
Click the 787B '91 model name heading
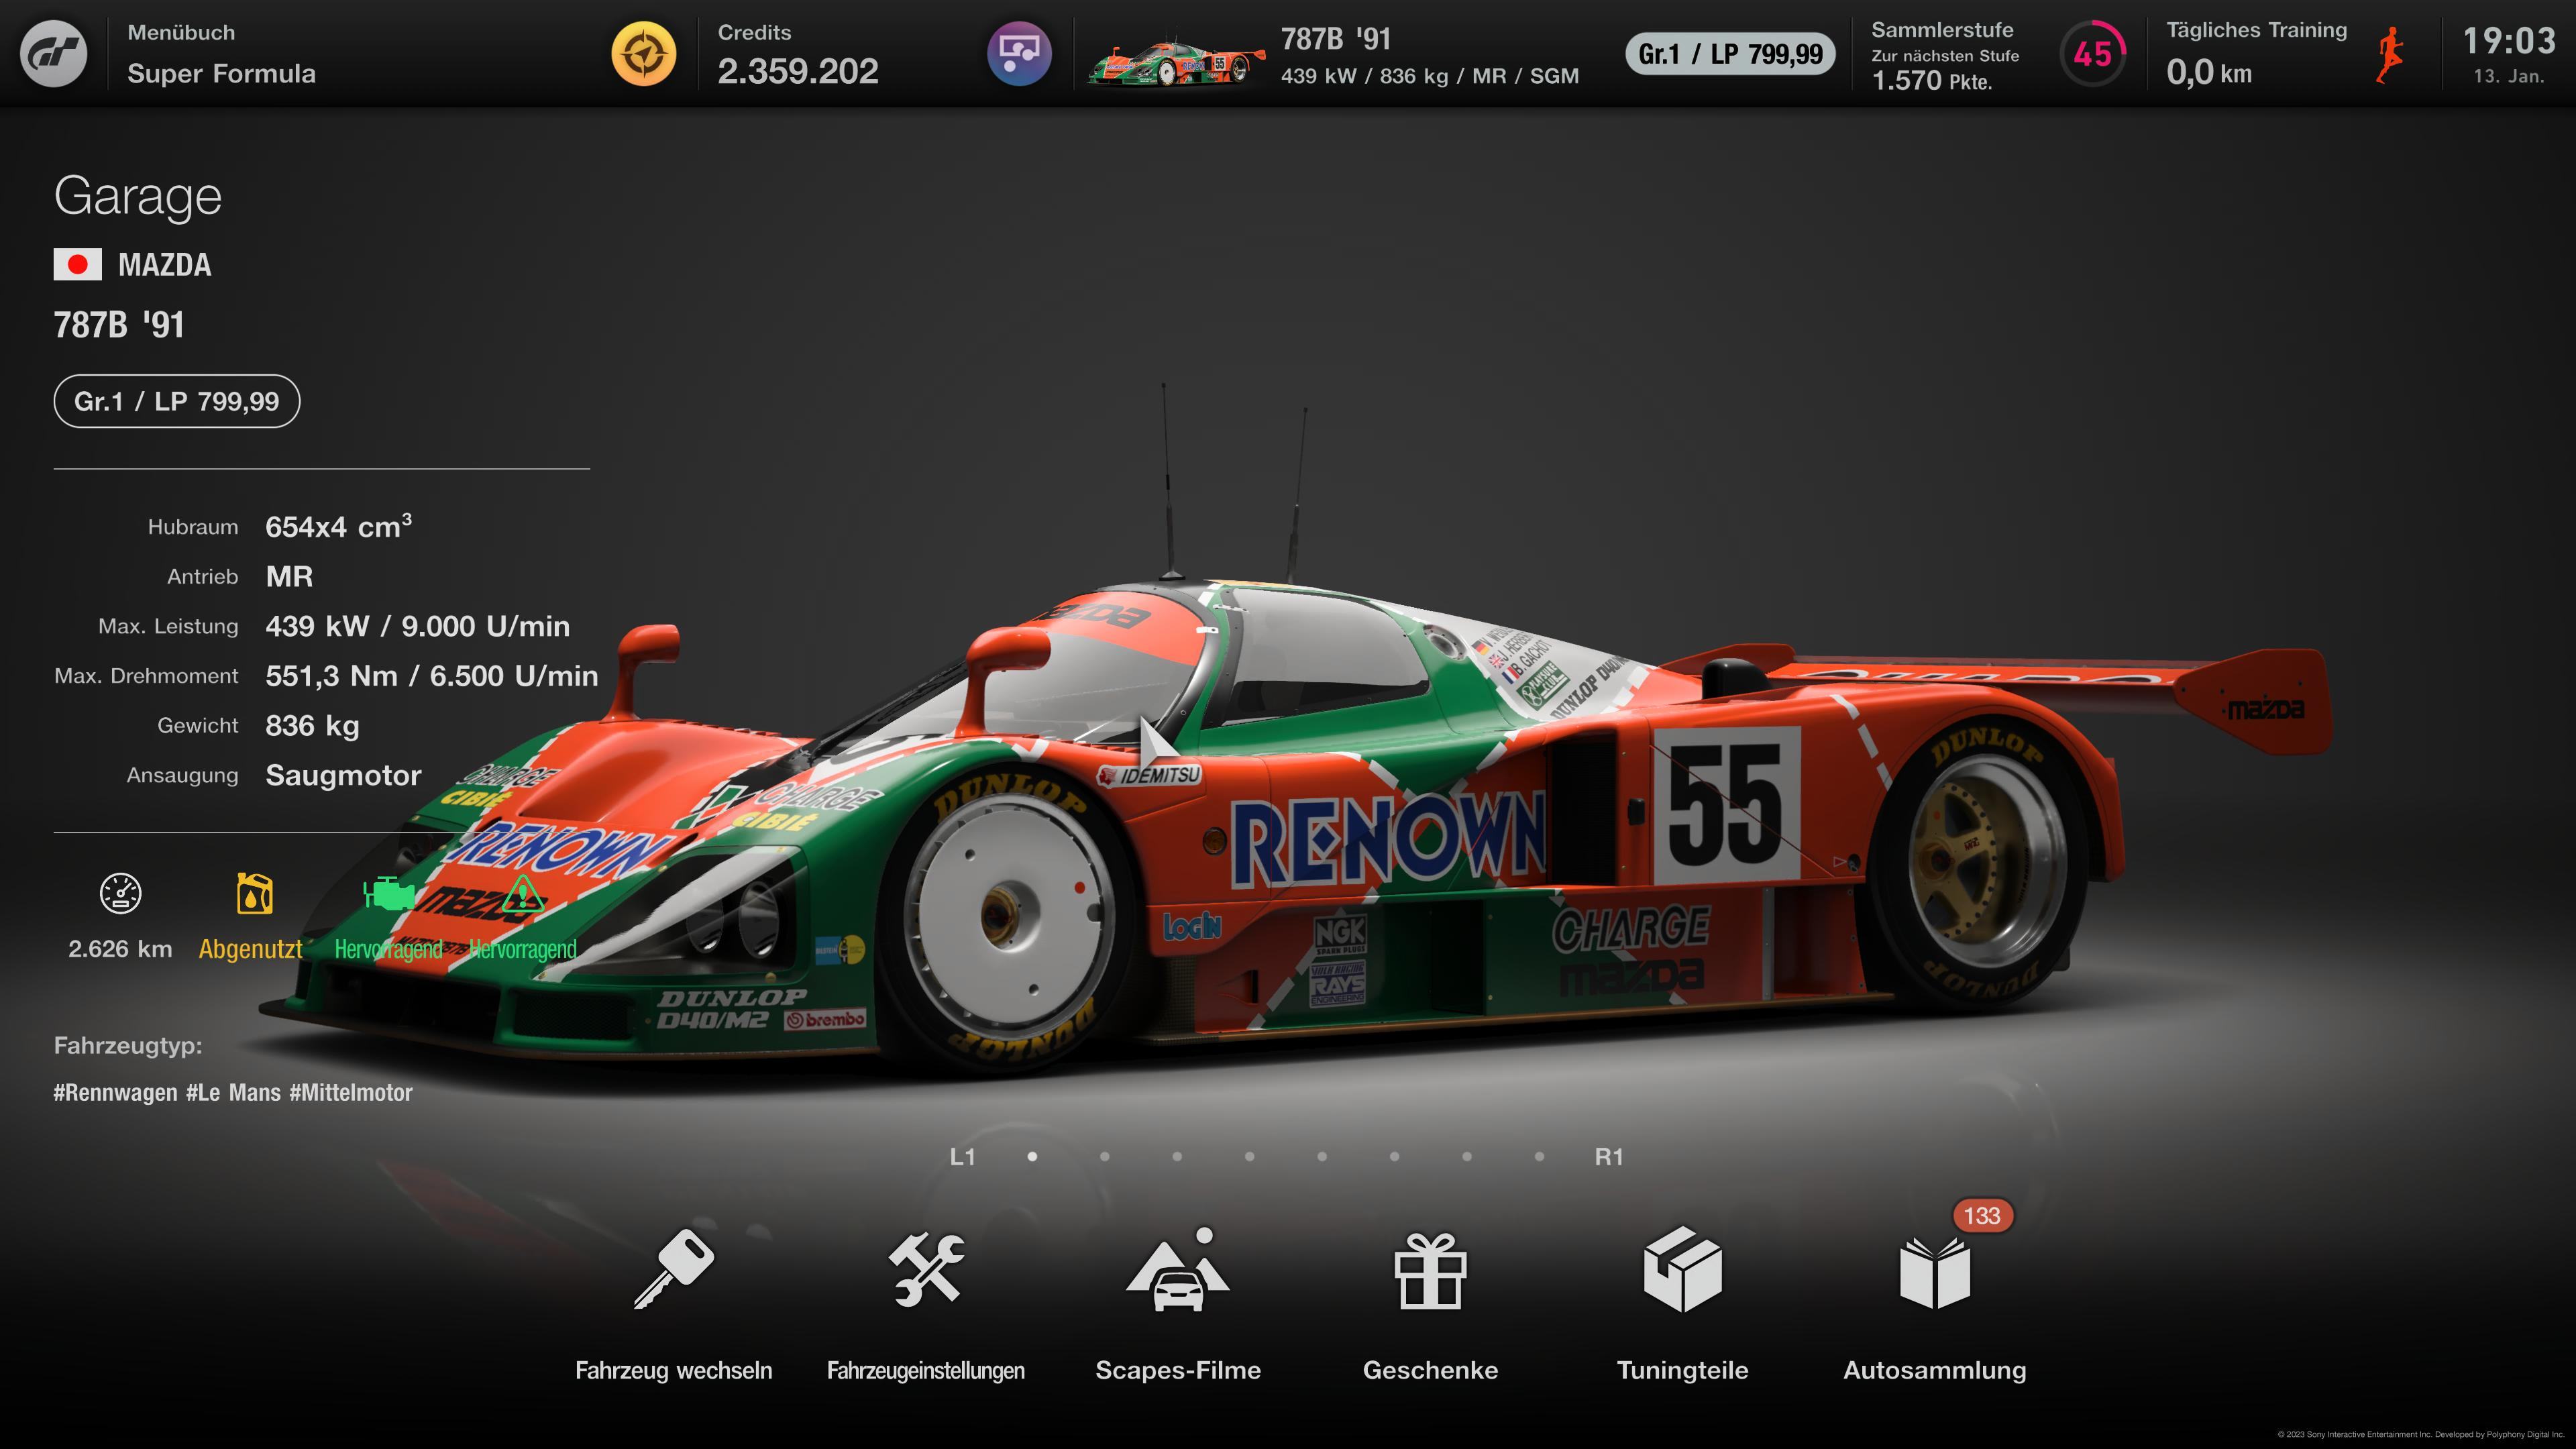click(x=119, y=324)
